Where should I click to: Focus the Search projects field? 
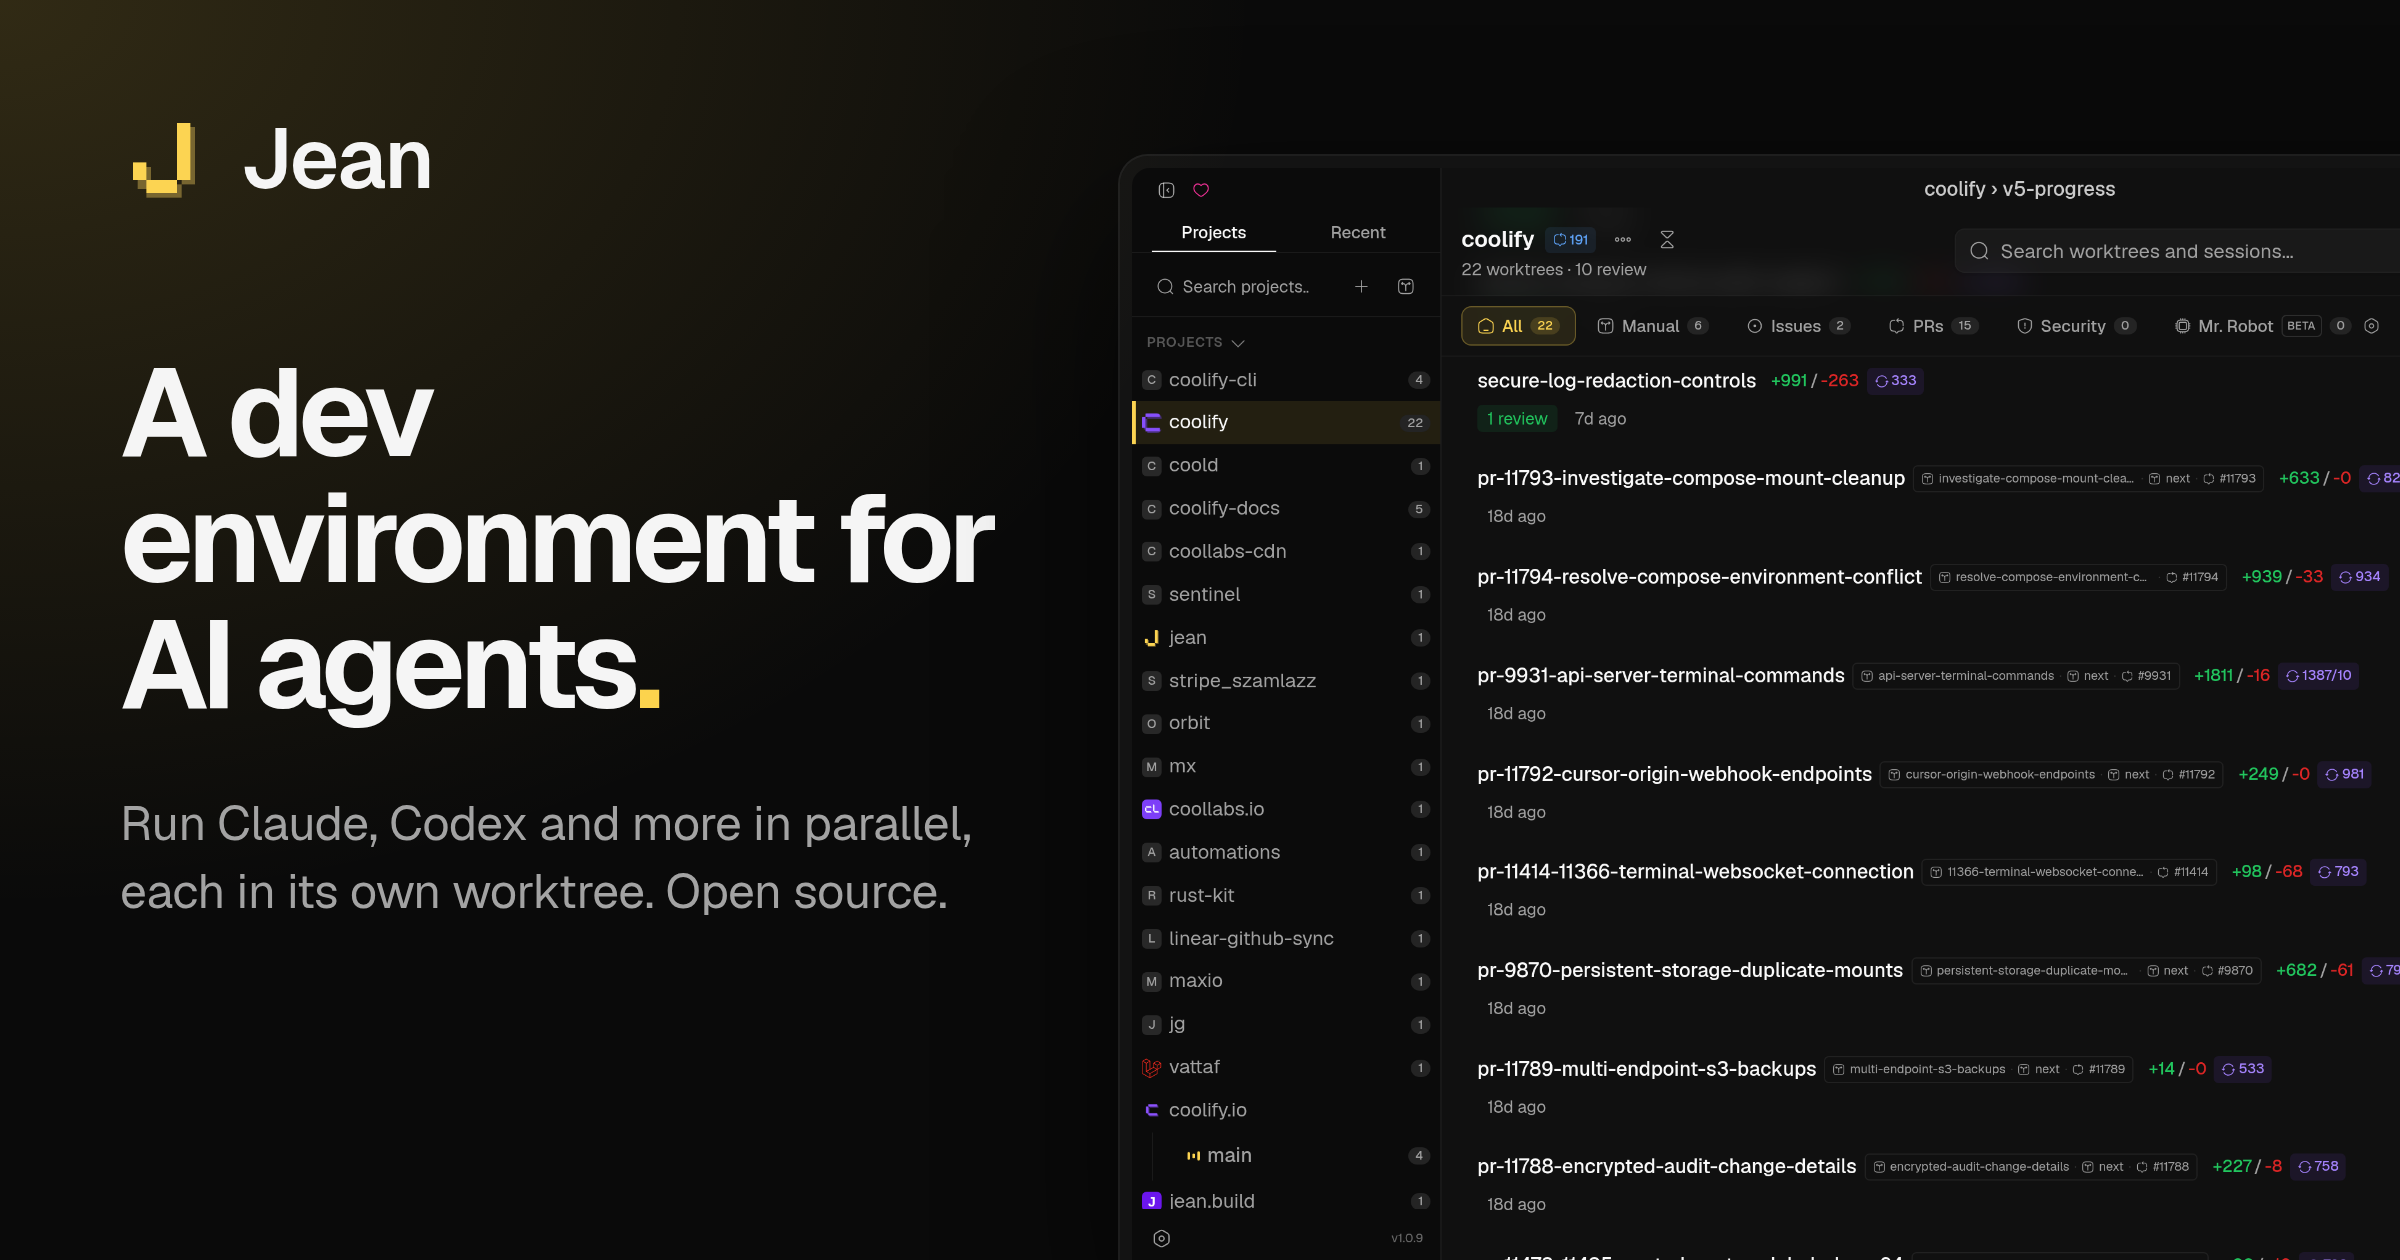[1245, 287]
